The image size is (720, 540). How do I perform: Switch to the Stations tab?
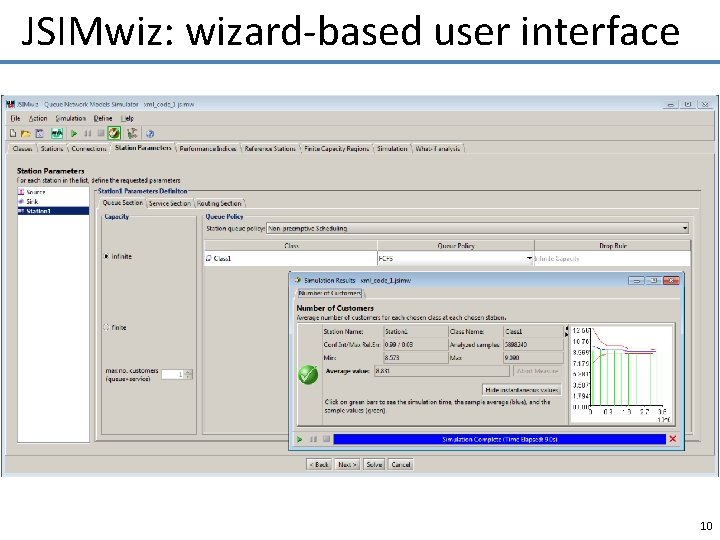click(52, 148)
